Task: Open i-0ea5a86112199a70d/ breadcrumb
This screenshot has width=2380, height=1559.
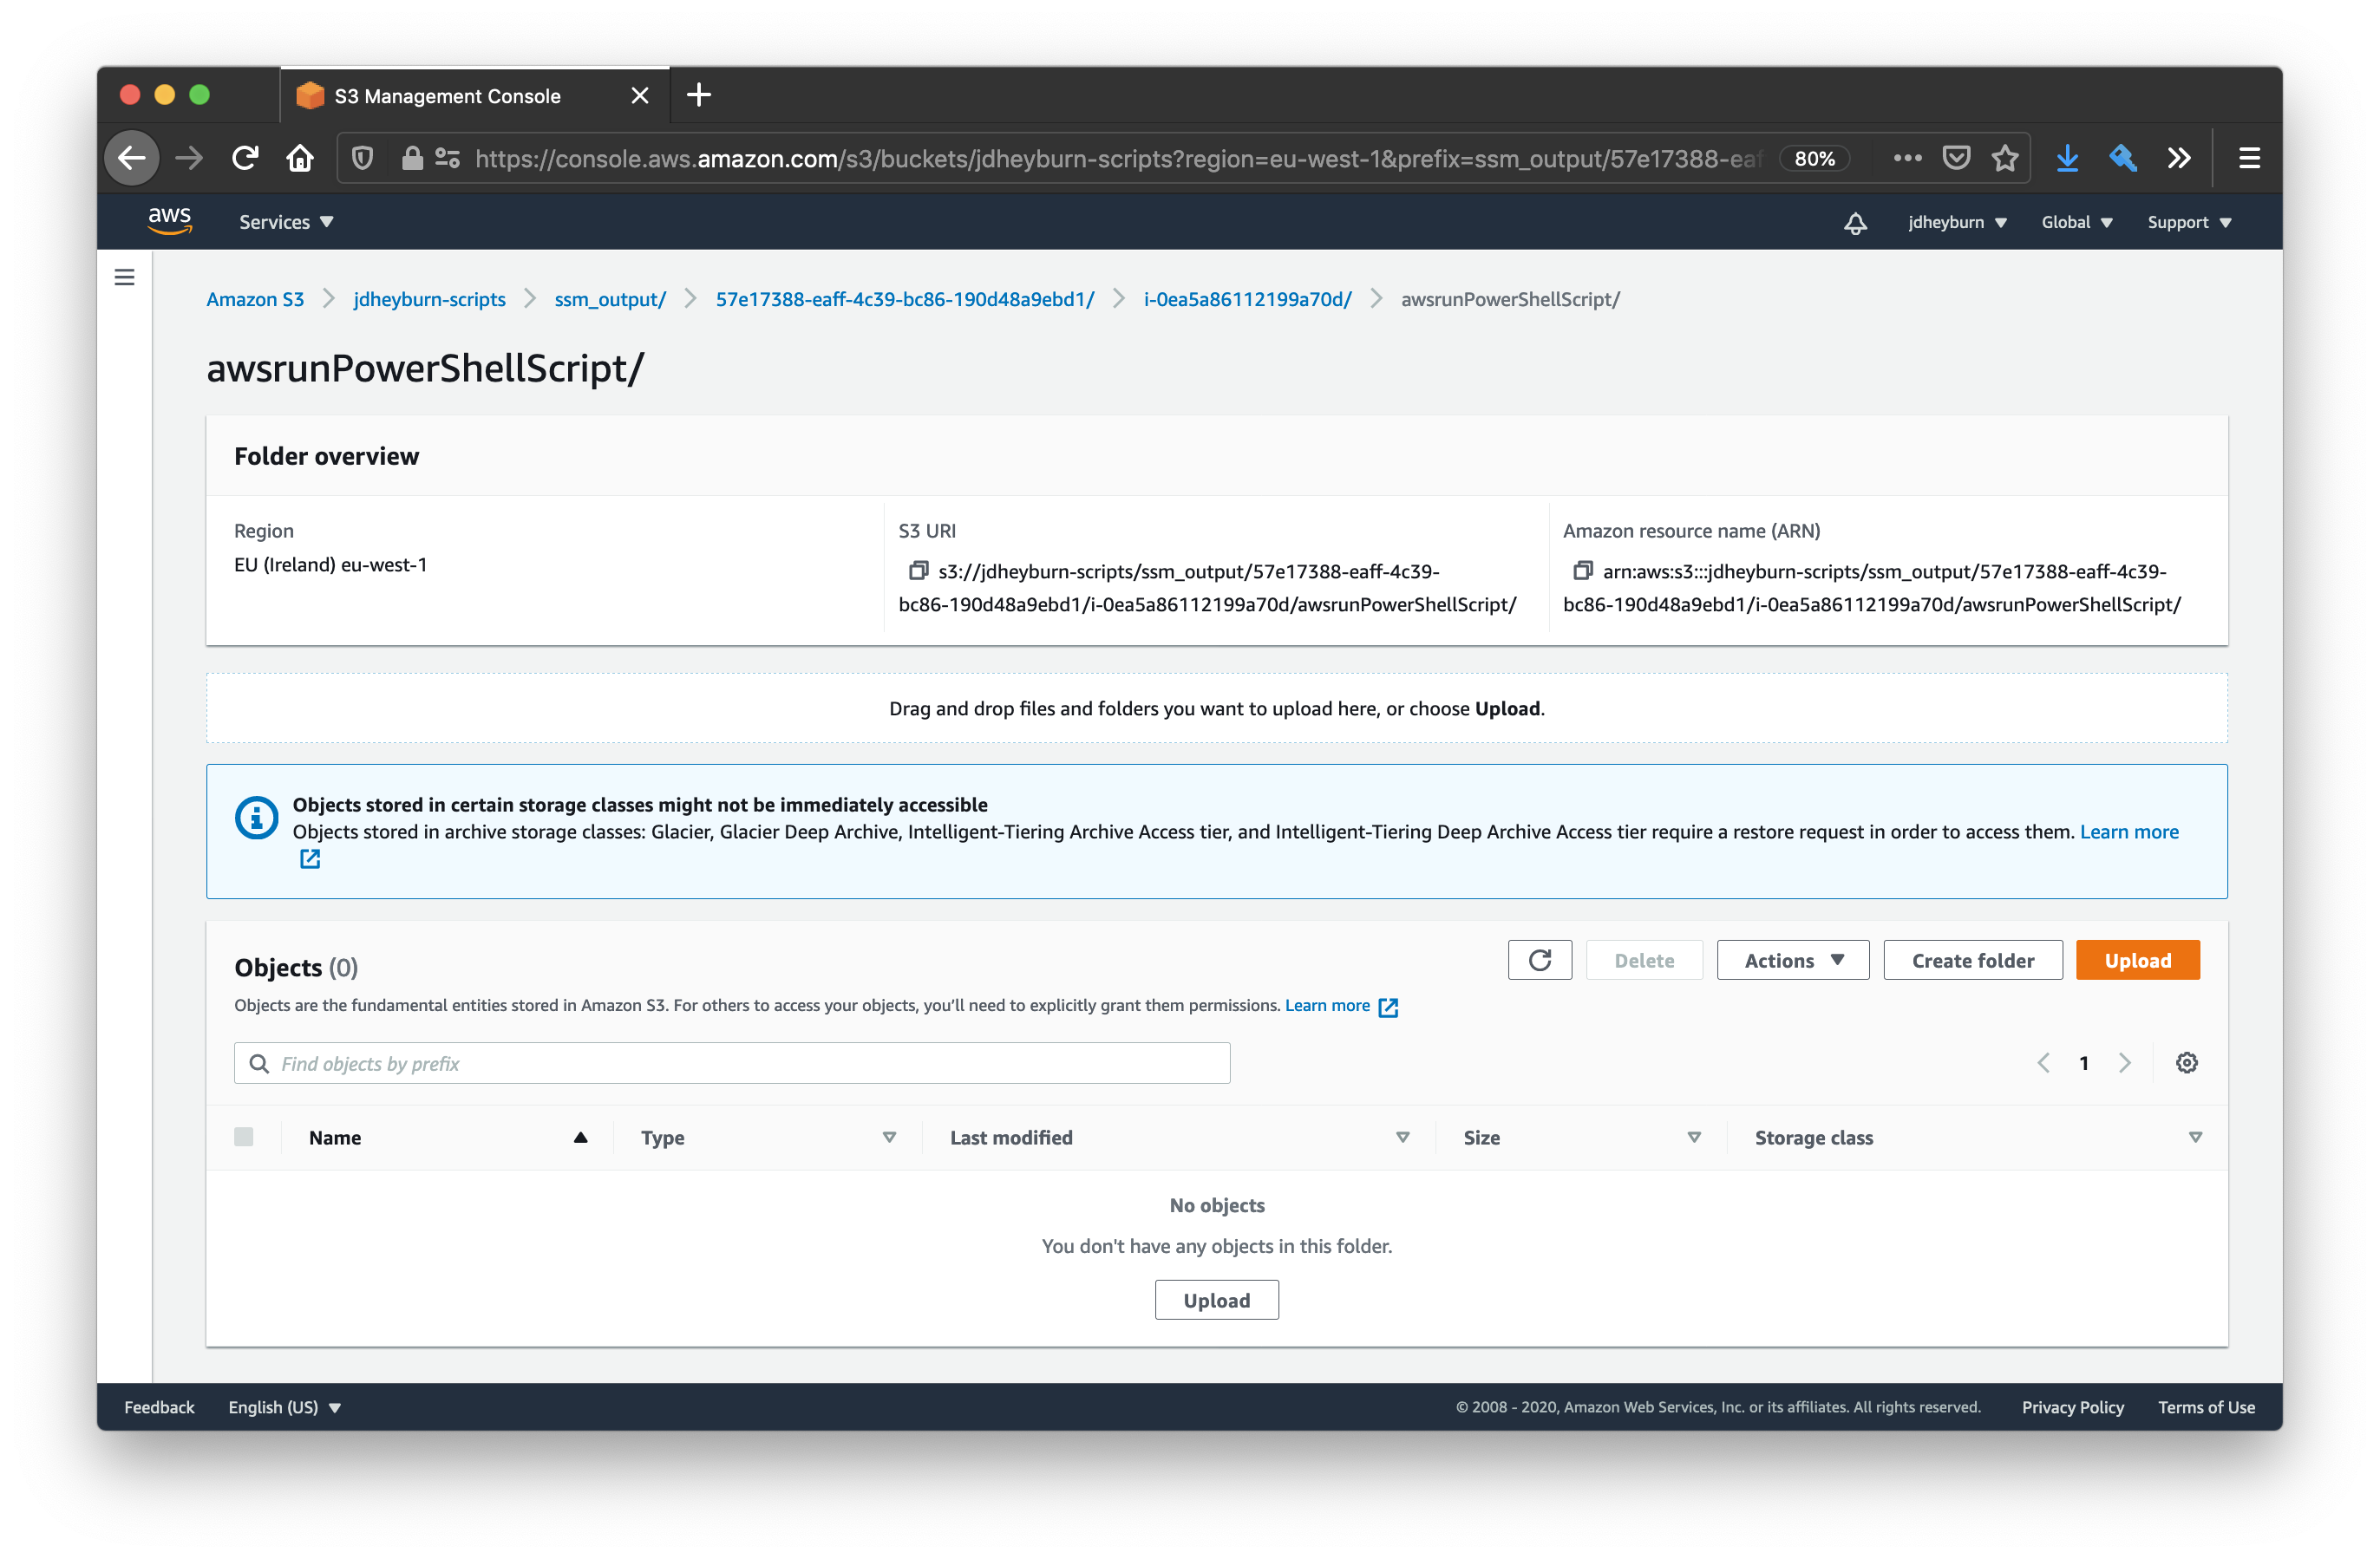Action: click(1247, 299)
